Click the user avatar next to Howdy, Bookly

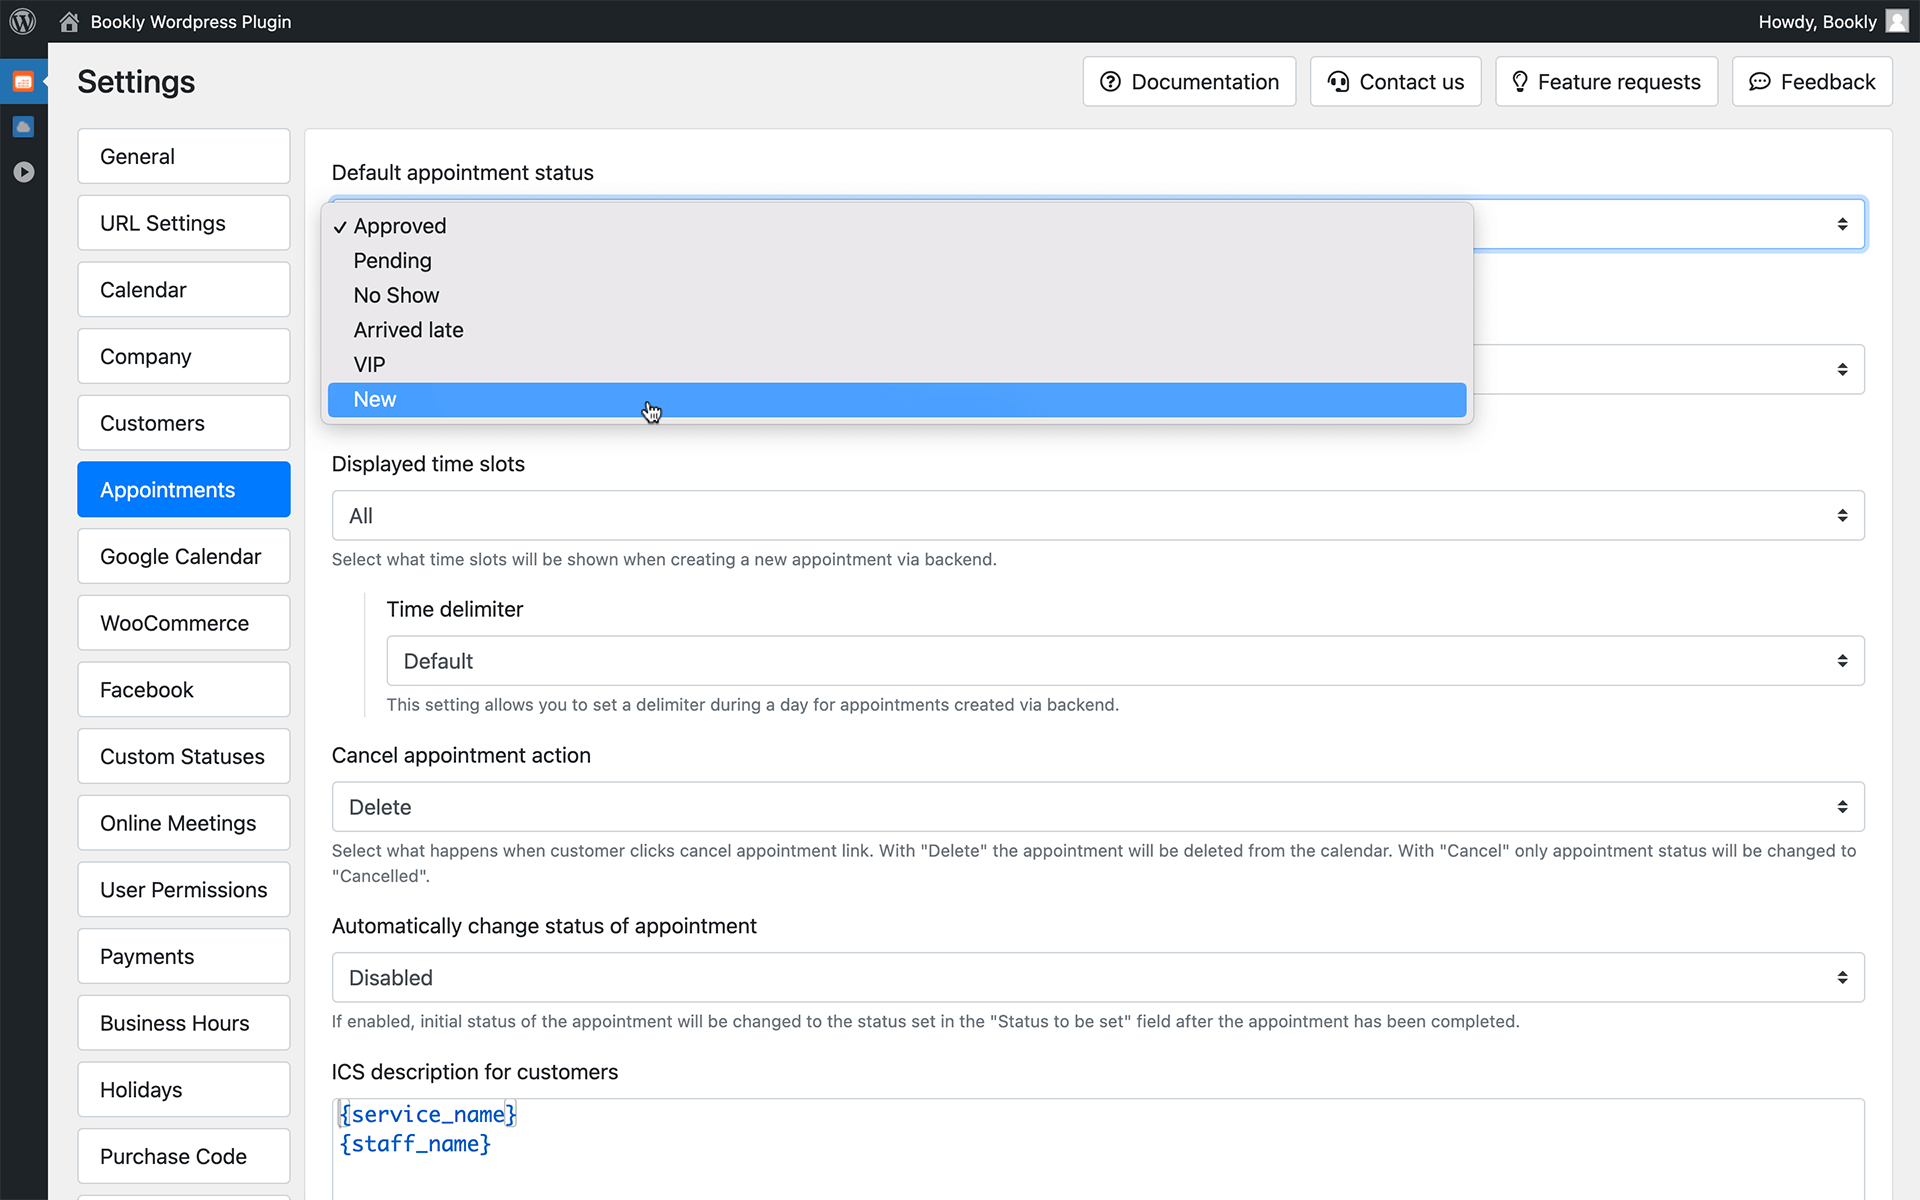1897,21
